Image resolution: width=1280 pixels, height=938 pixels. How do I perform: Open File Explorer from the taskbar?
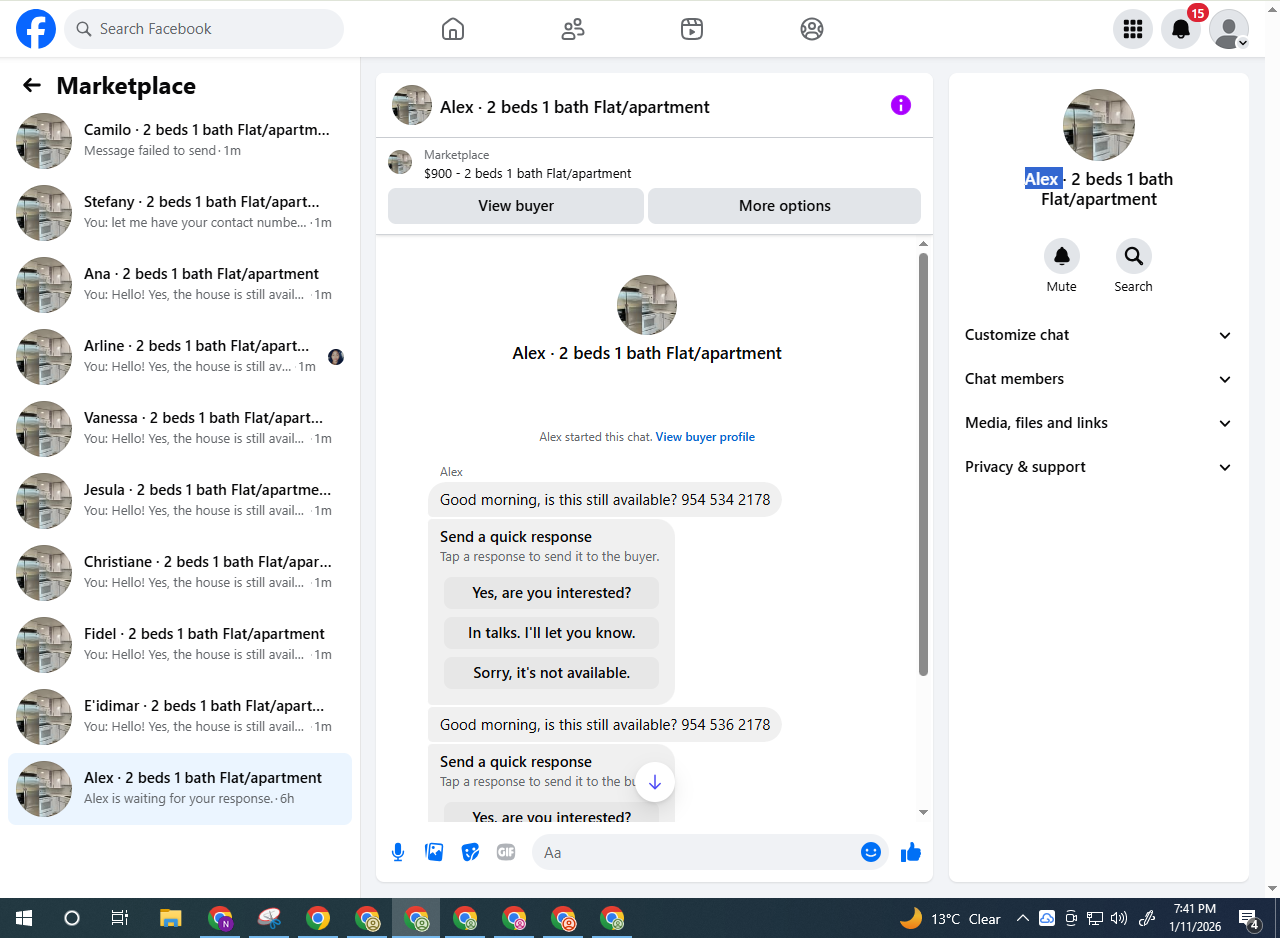[x=171, y=918]
